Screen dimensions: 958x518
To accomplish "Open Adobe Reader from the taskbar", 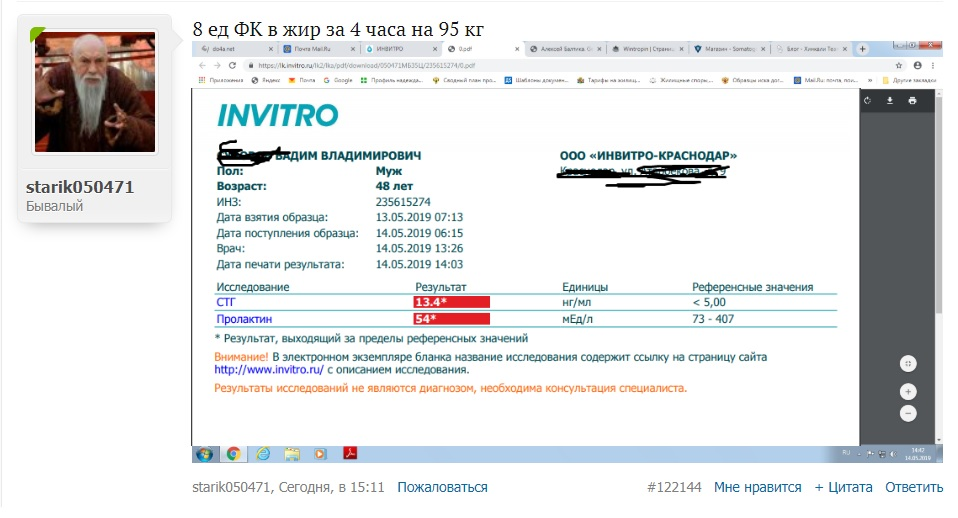I will (351, 453).
